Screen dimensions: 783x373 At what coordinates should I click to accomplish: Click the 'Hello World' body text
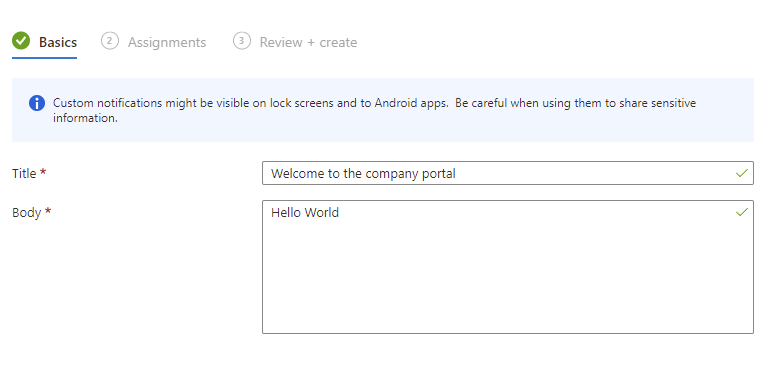(x=305, y=212)
